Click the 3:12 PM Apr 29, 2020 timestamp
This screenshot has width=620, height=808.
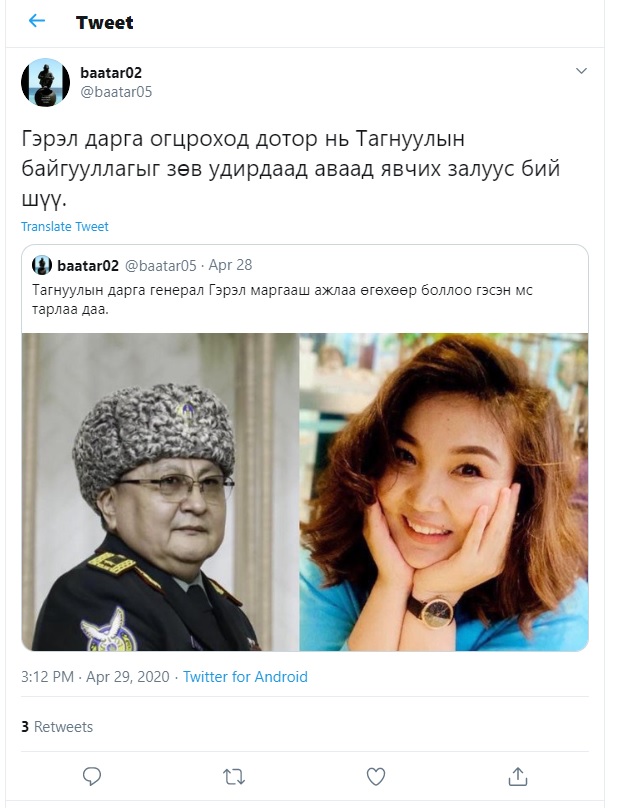[95, 677]
